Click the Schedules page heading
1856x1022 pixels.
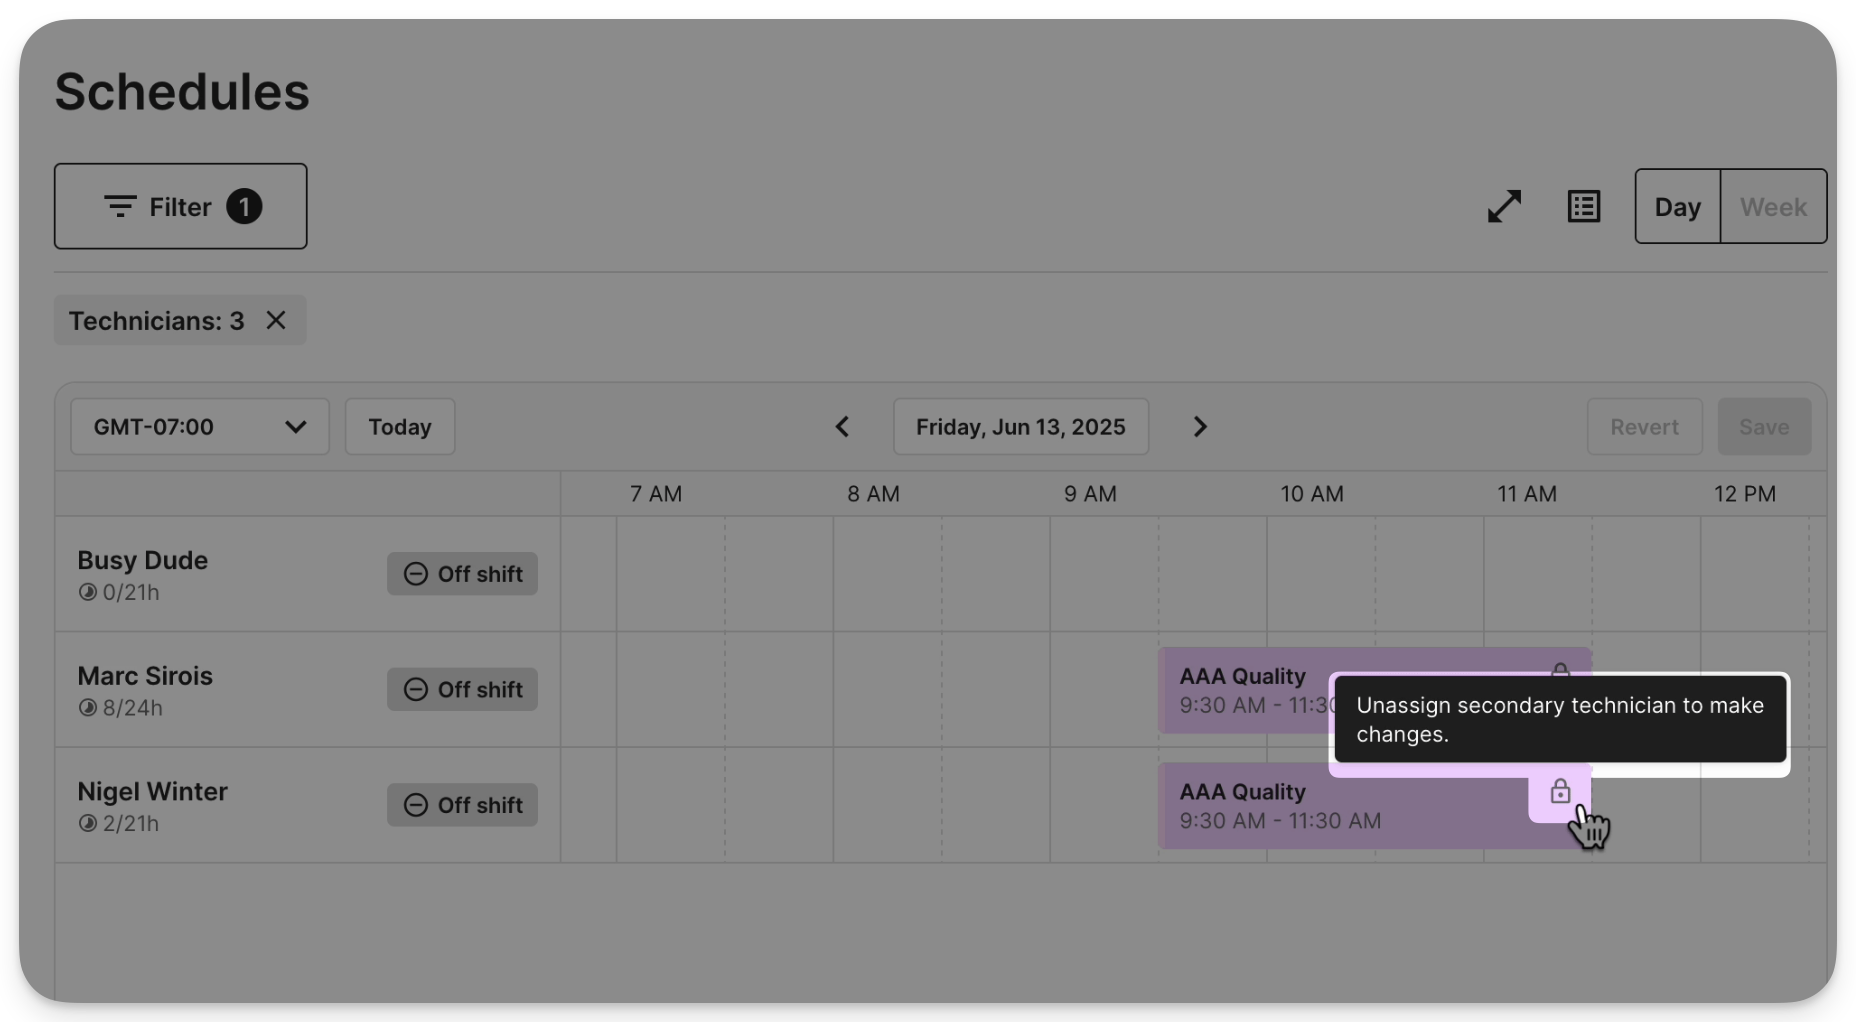pos(182,91)
